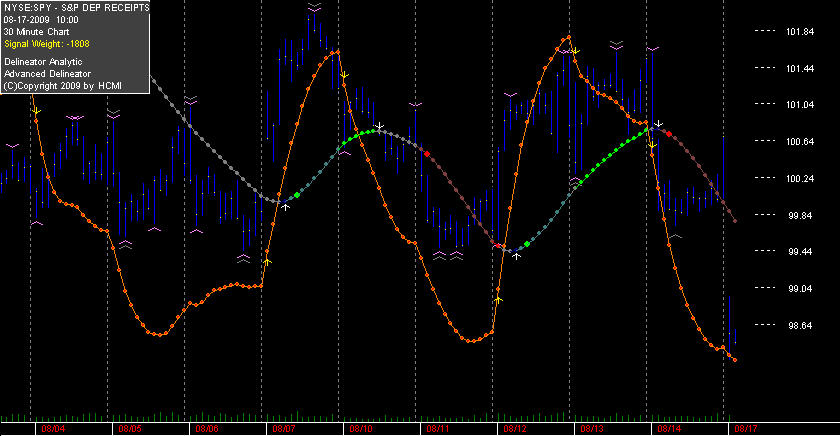
Task: Click the 101.84 price level label
Action: [800, 32]
